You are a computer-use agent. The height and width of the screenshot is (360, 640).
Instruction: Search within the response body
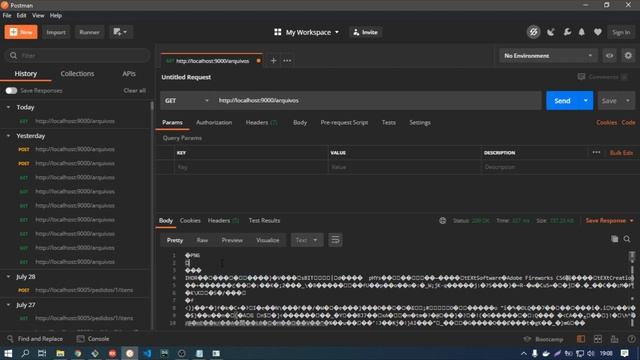627,239
